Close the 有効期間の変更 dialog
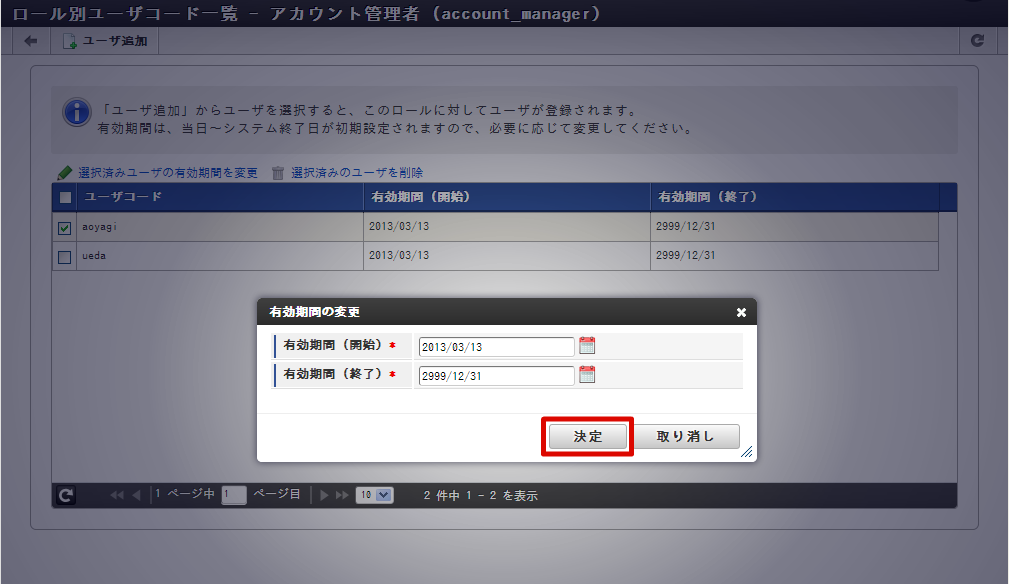Image resolution: width=1009 pixels, height=584 pixels. [x=741, y=312]
